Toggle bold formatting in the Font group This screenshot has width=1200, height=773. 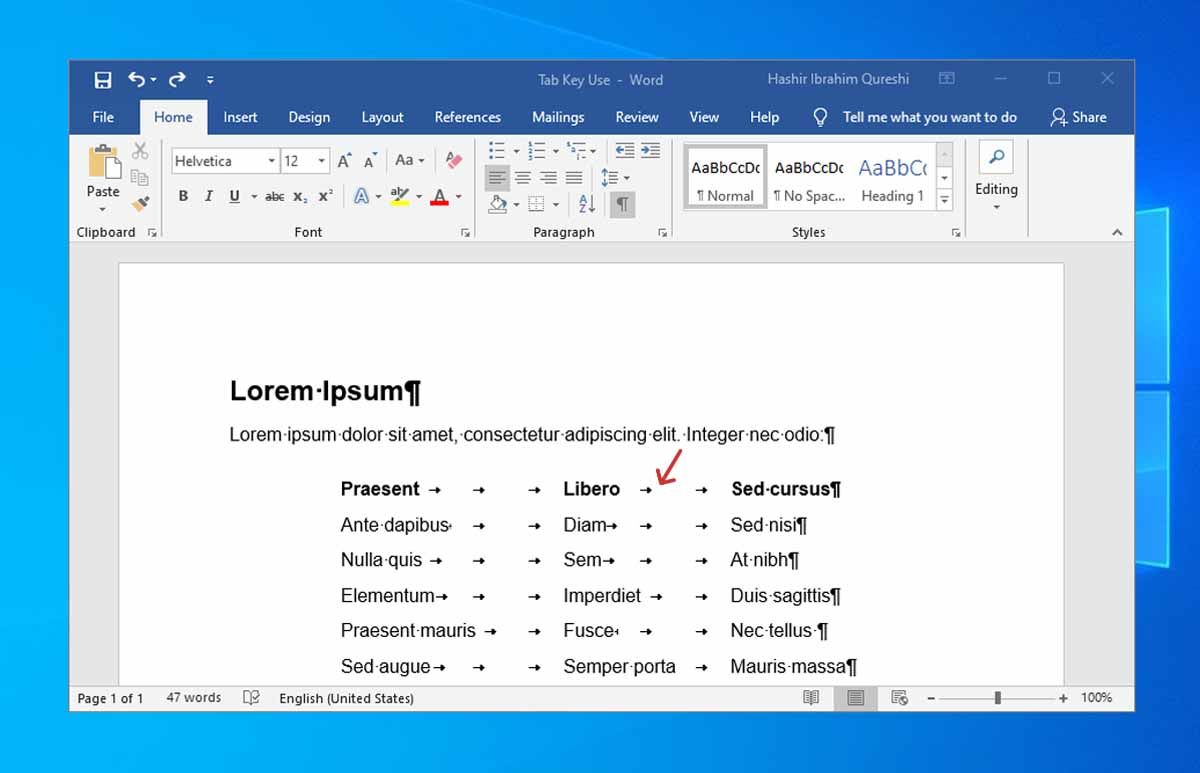click(183, 196)
